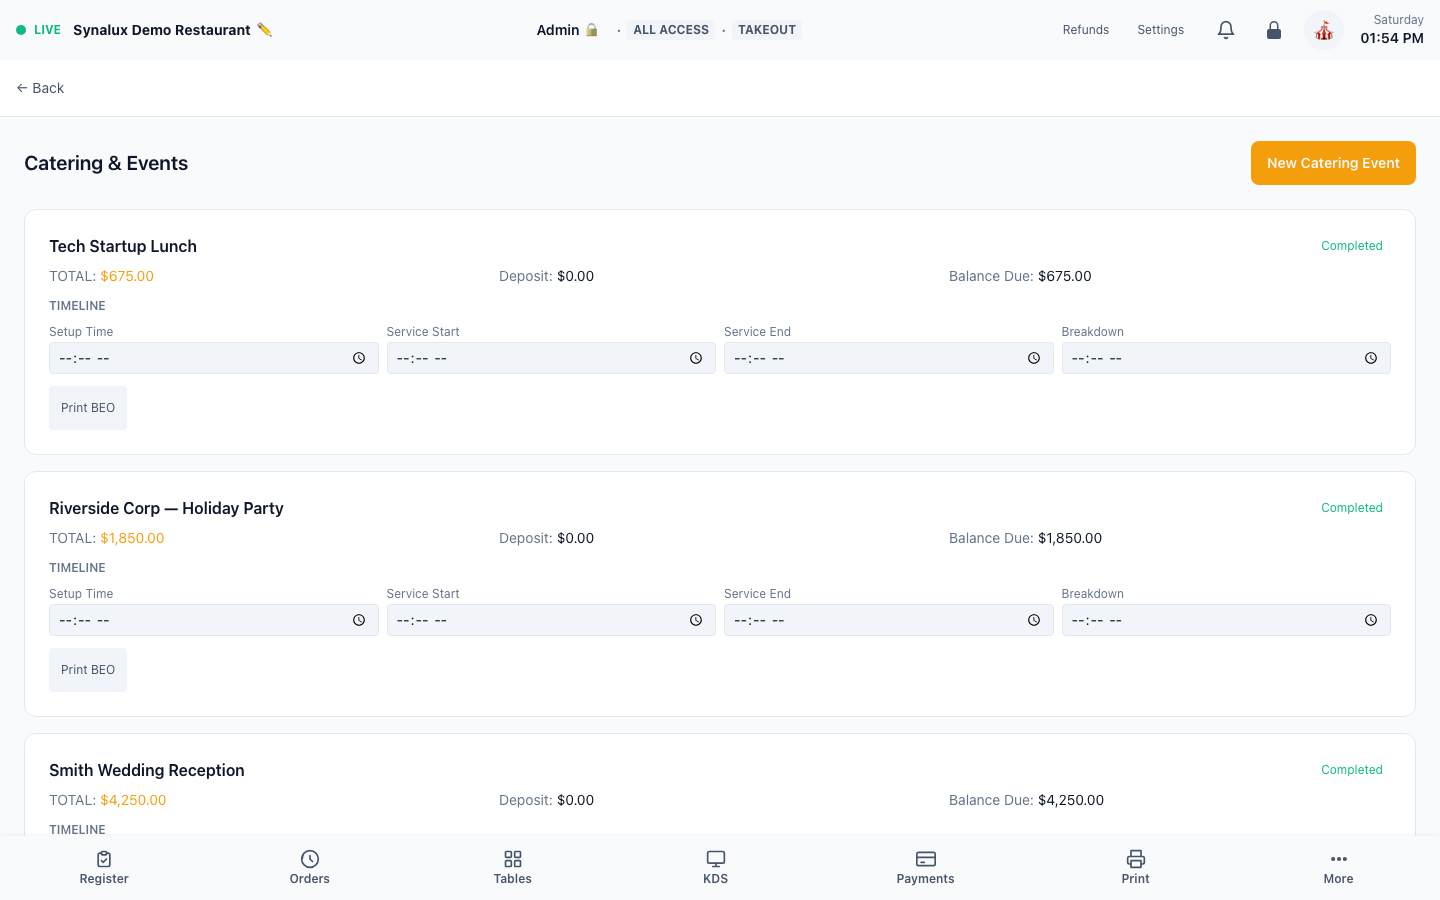
Task: Click the Admin lock icon
Action: tap(592, 30)
